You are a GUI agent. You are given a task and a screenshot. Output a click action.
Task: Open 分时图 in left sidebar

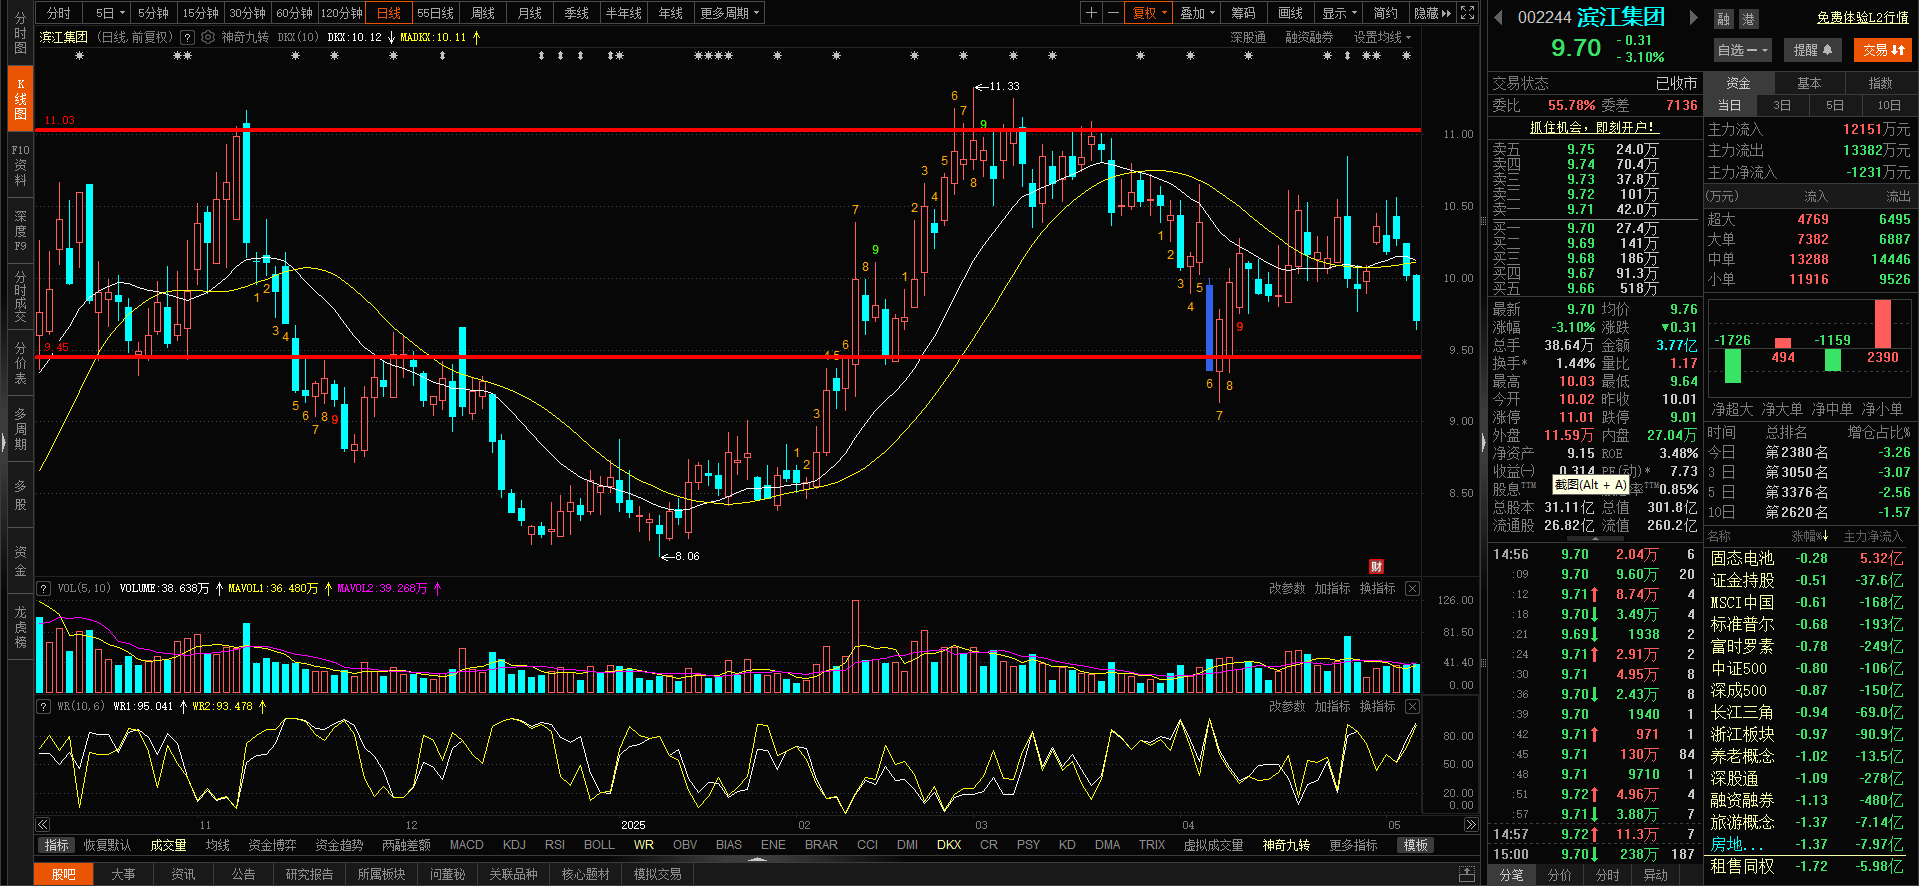pos(20,32)
